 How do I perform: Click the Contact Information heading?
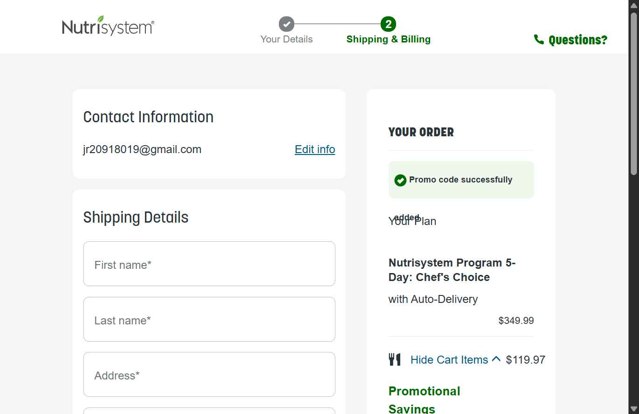tap(148, 117)
